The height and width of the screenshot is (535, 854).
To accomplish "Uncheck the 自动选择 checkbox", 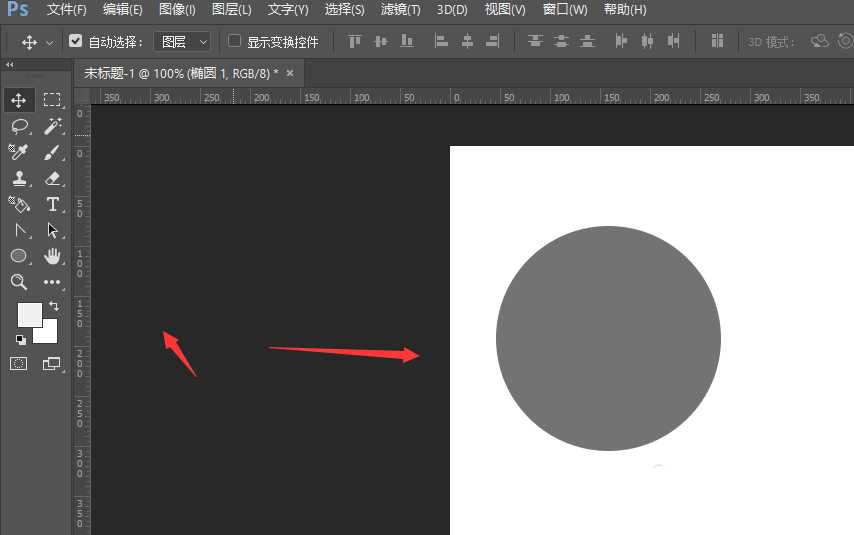I will coord(76,42).
